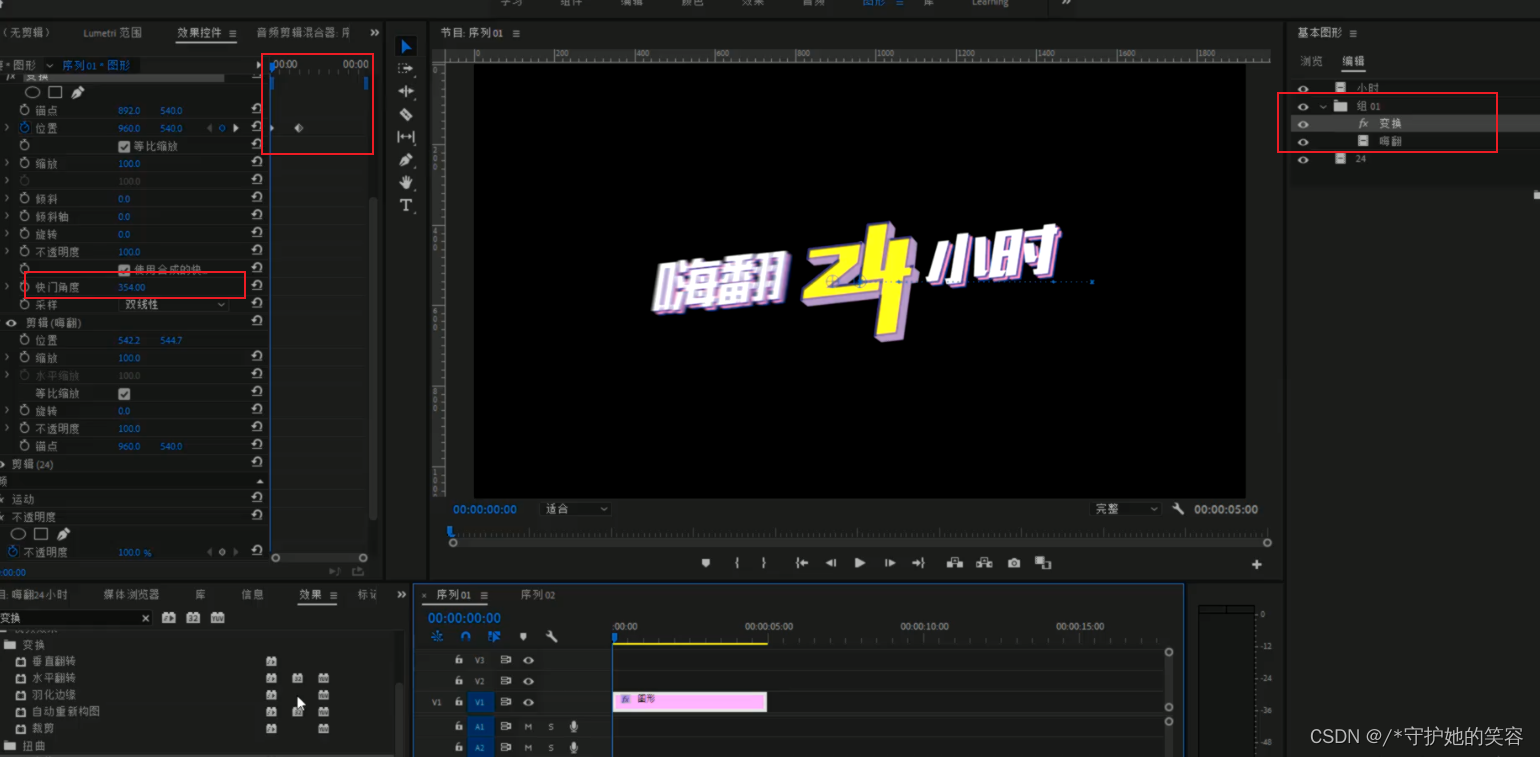Mark In point in Program monitor

(737, 563)
